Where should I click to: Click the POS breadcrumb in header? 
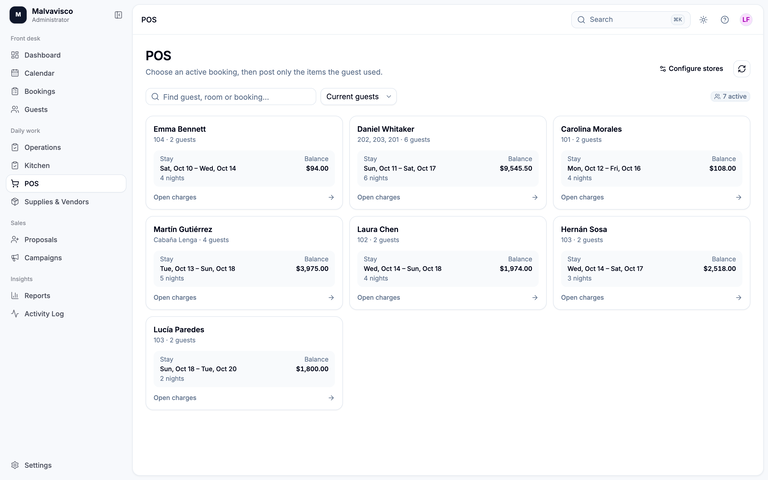point(149,20)
